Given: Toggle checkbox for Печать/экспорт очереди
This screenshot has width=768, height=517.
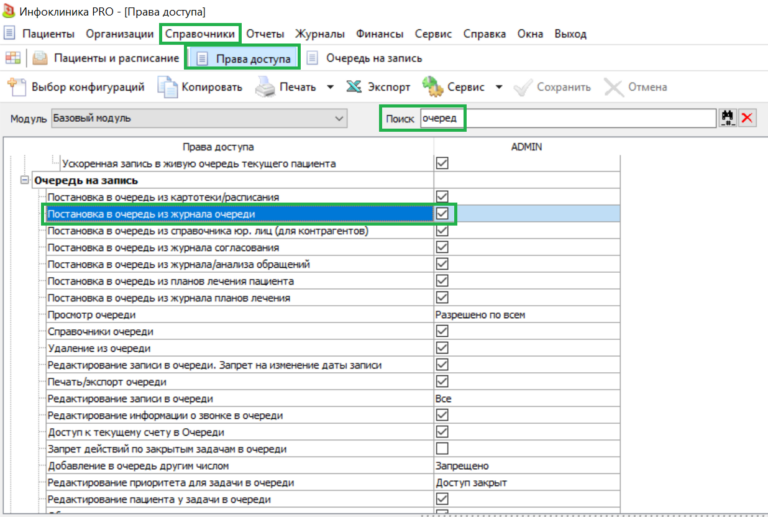Looking at the screenshot, I should 442,381.
